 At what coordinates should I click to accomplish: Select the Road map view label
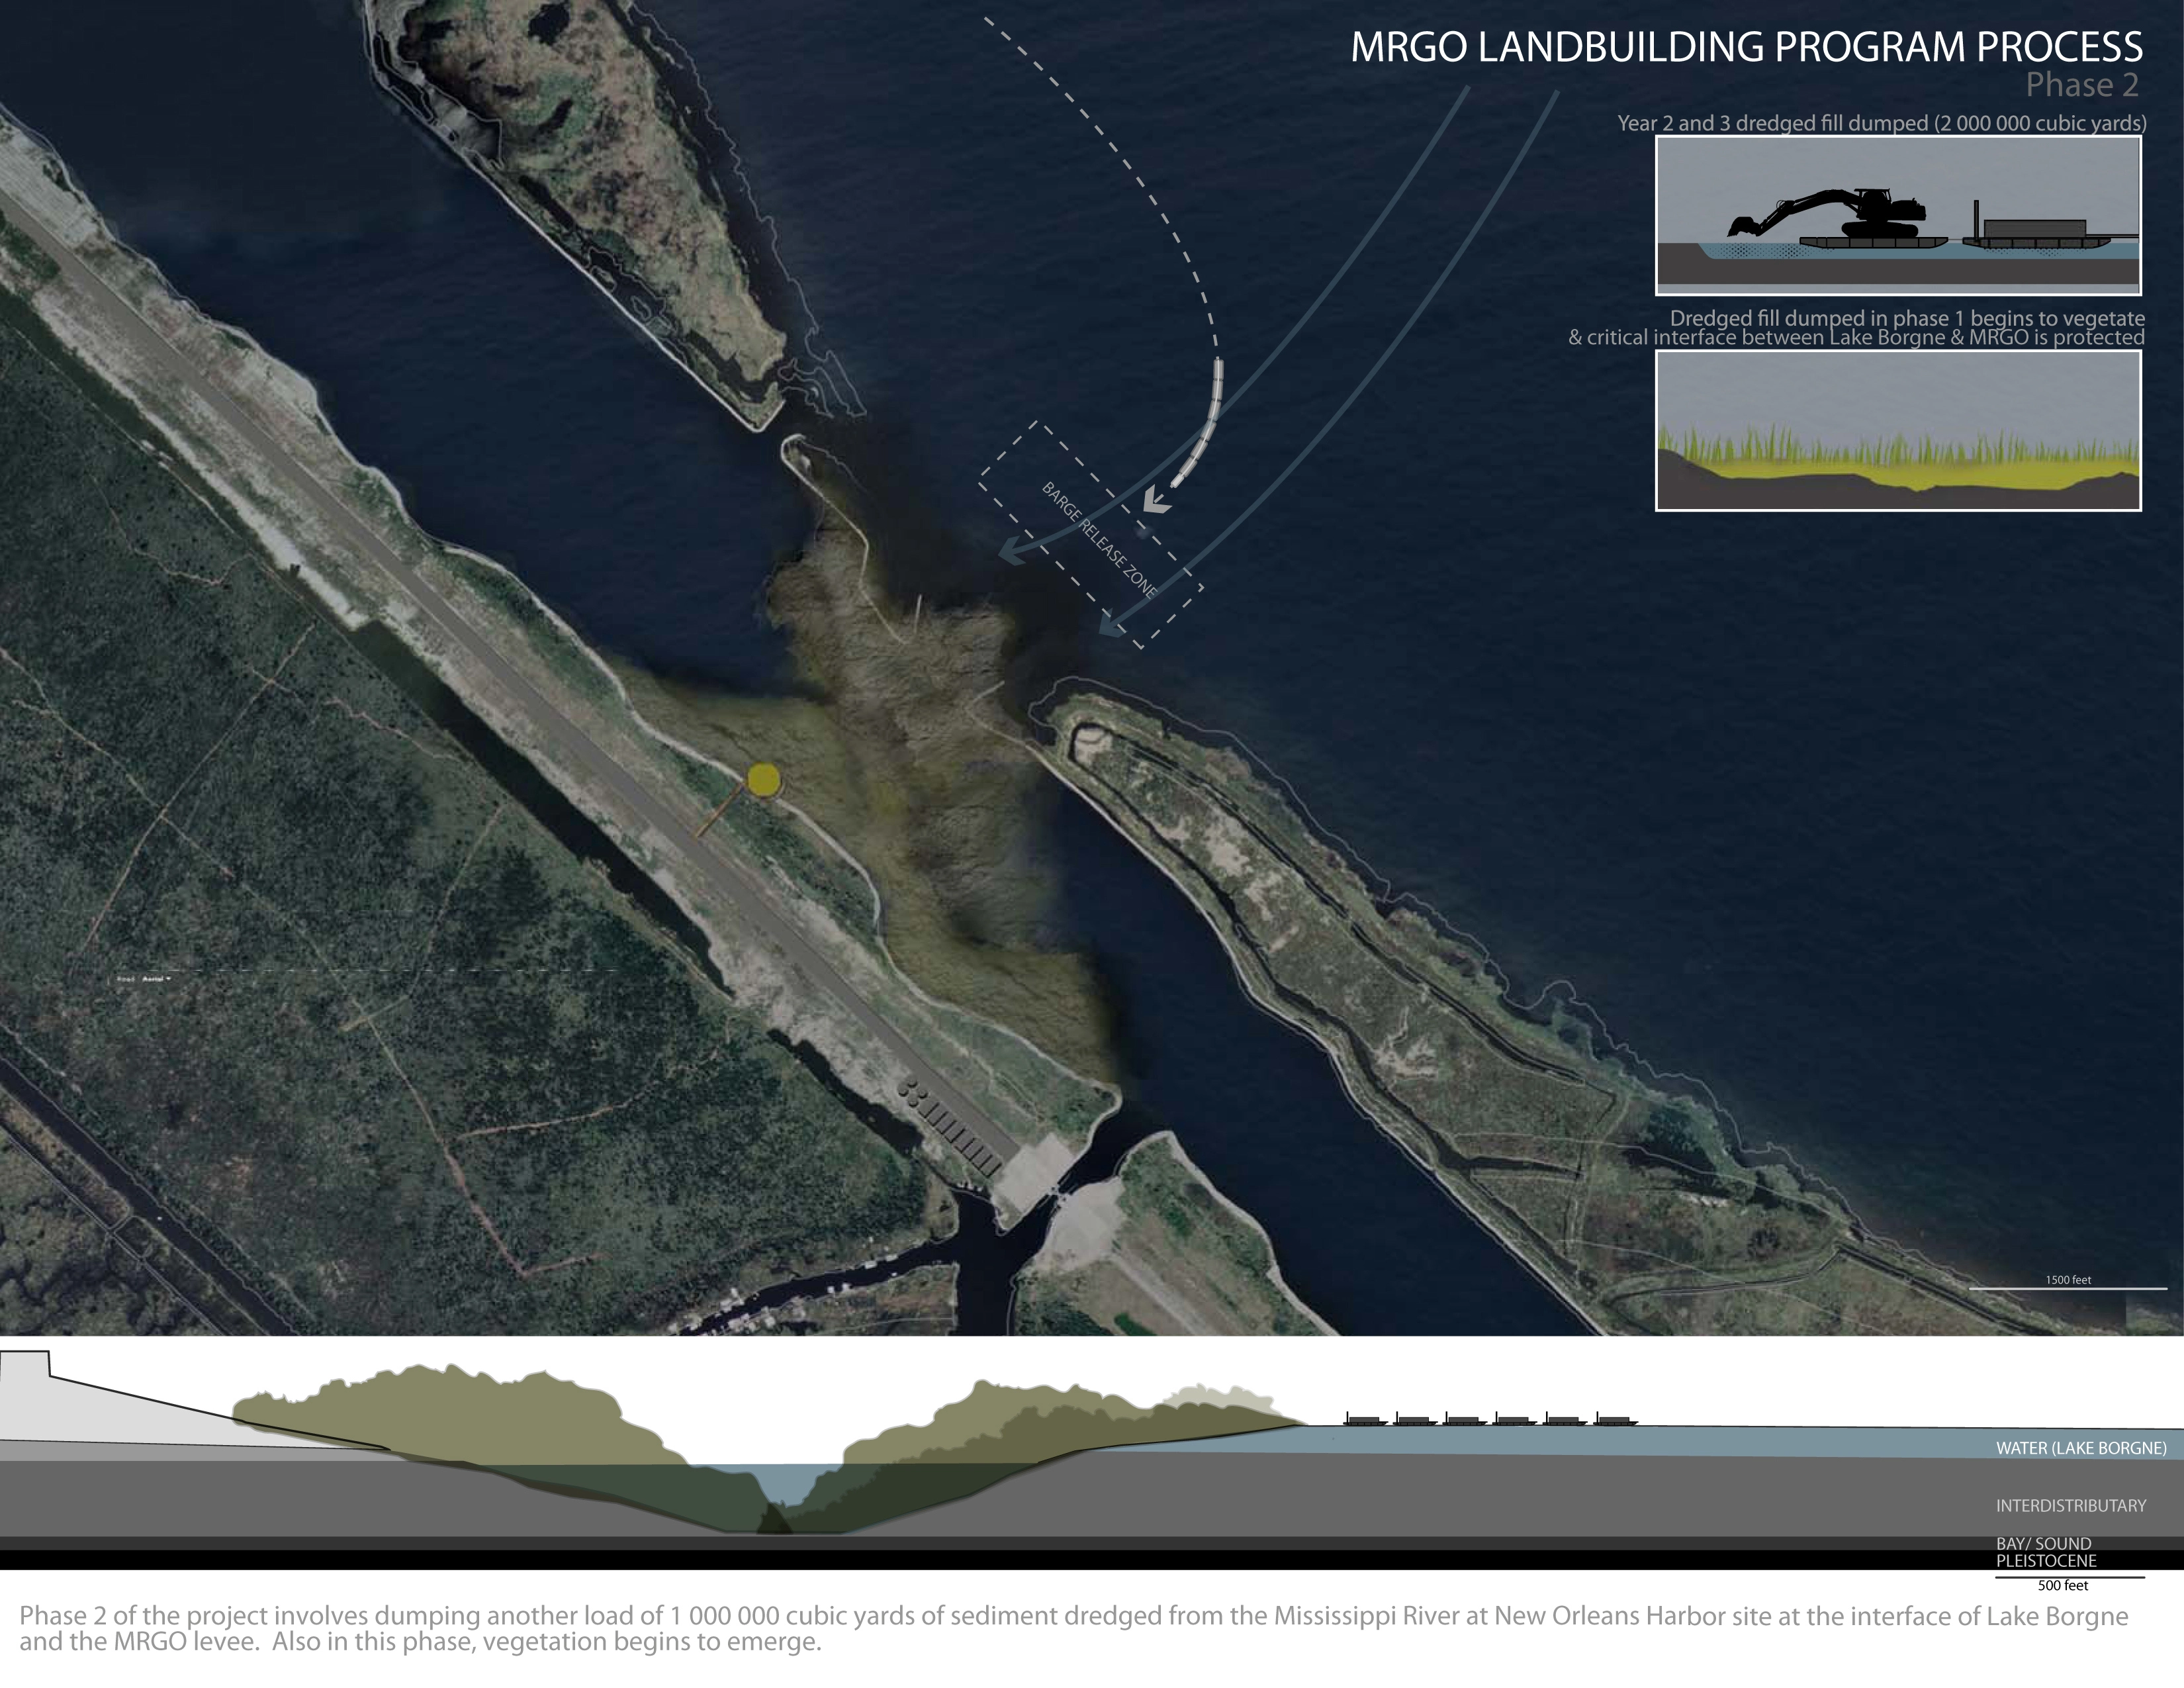pyautogui.click(x=125, y=979)
